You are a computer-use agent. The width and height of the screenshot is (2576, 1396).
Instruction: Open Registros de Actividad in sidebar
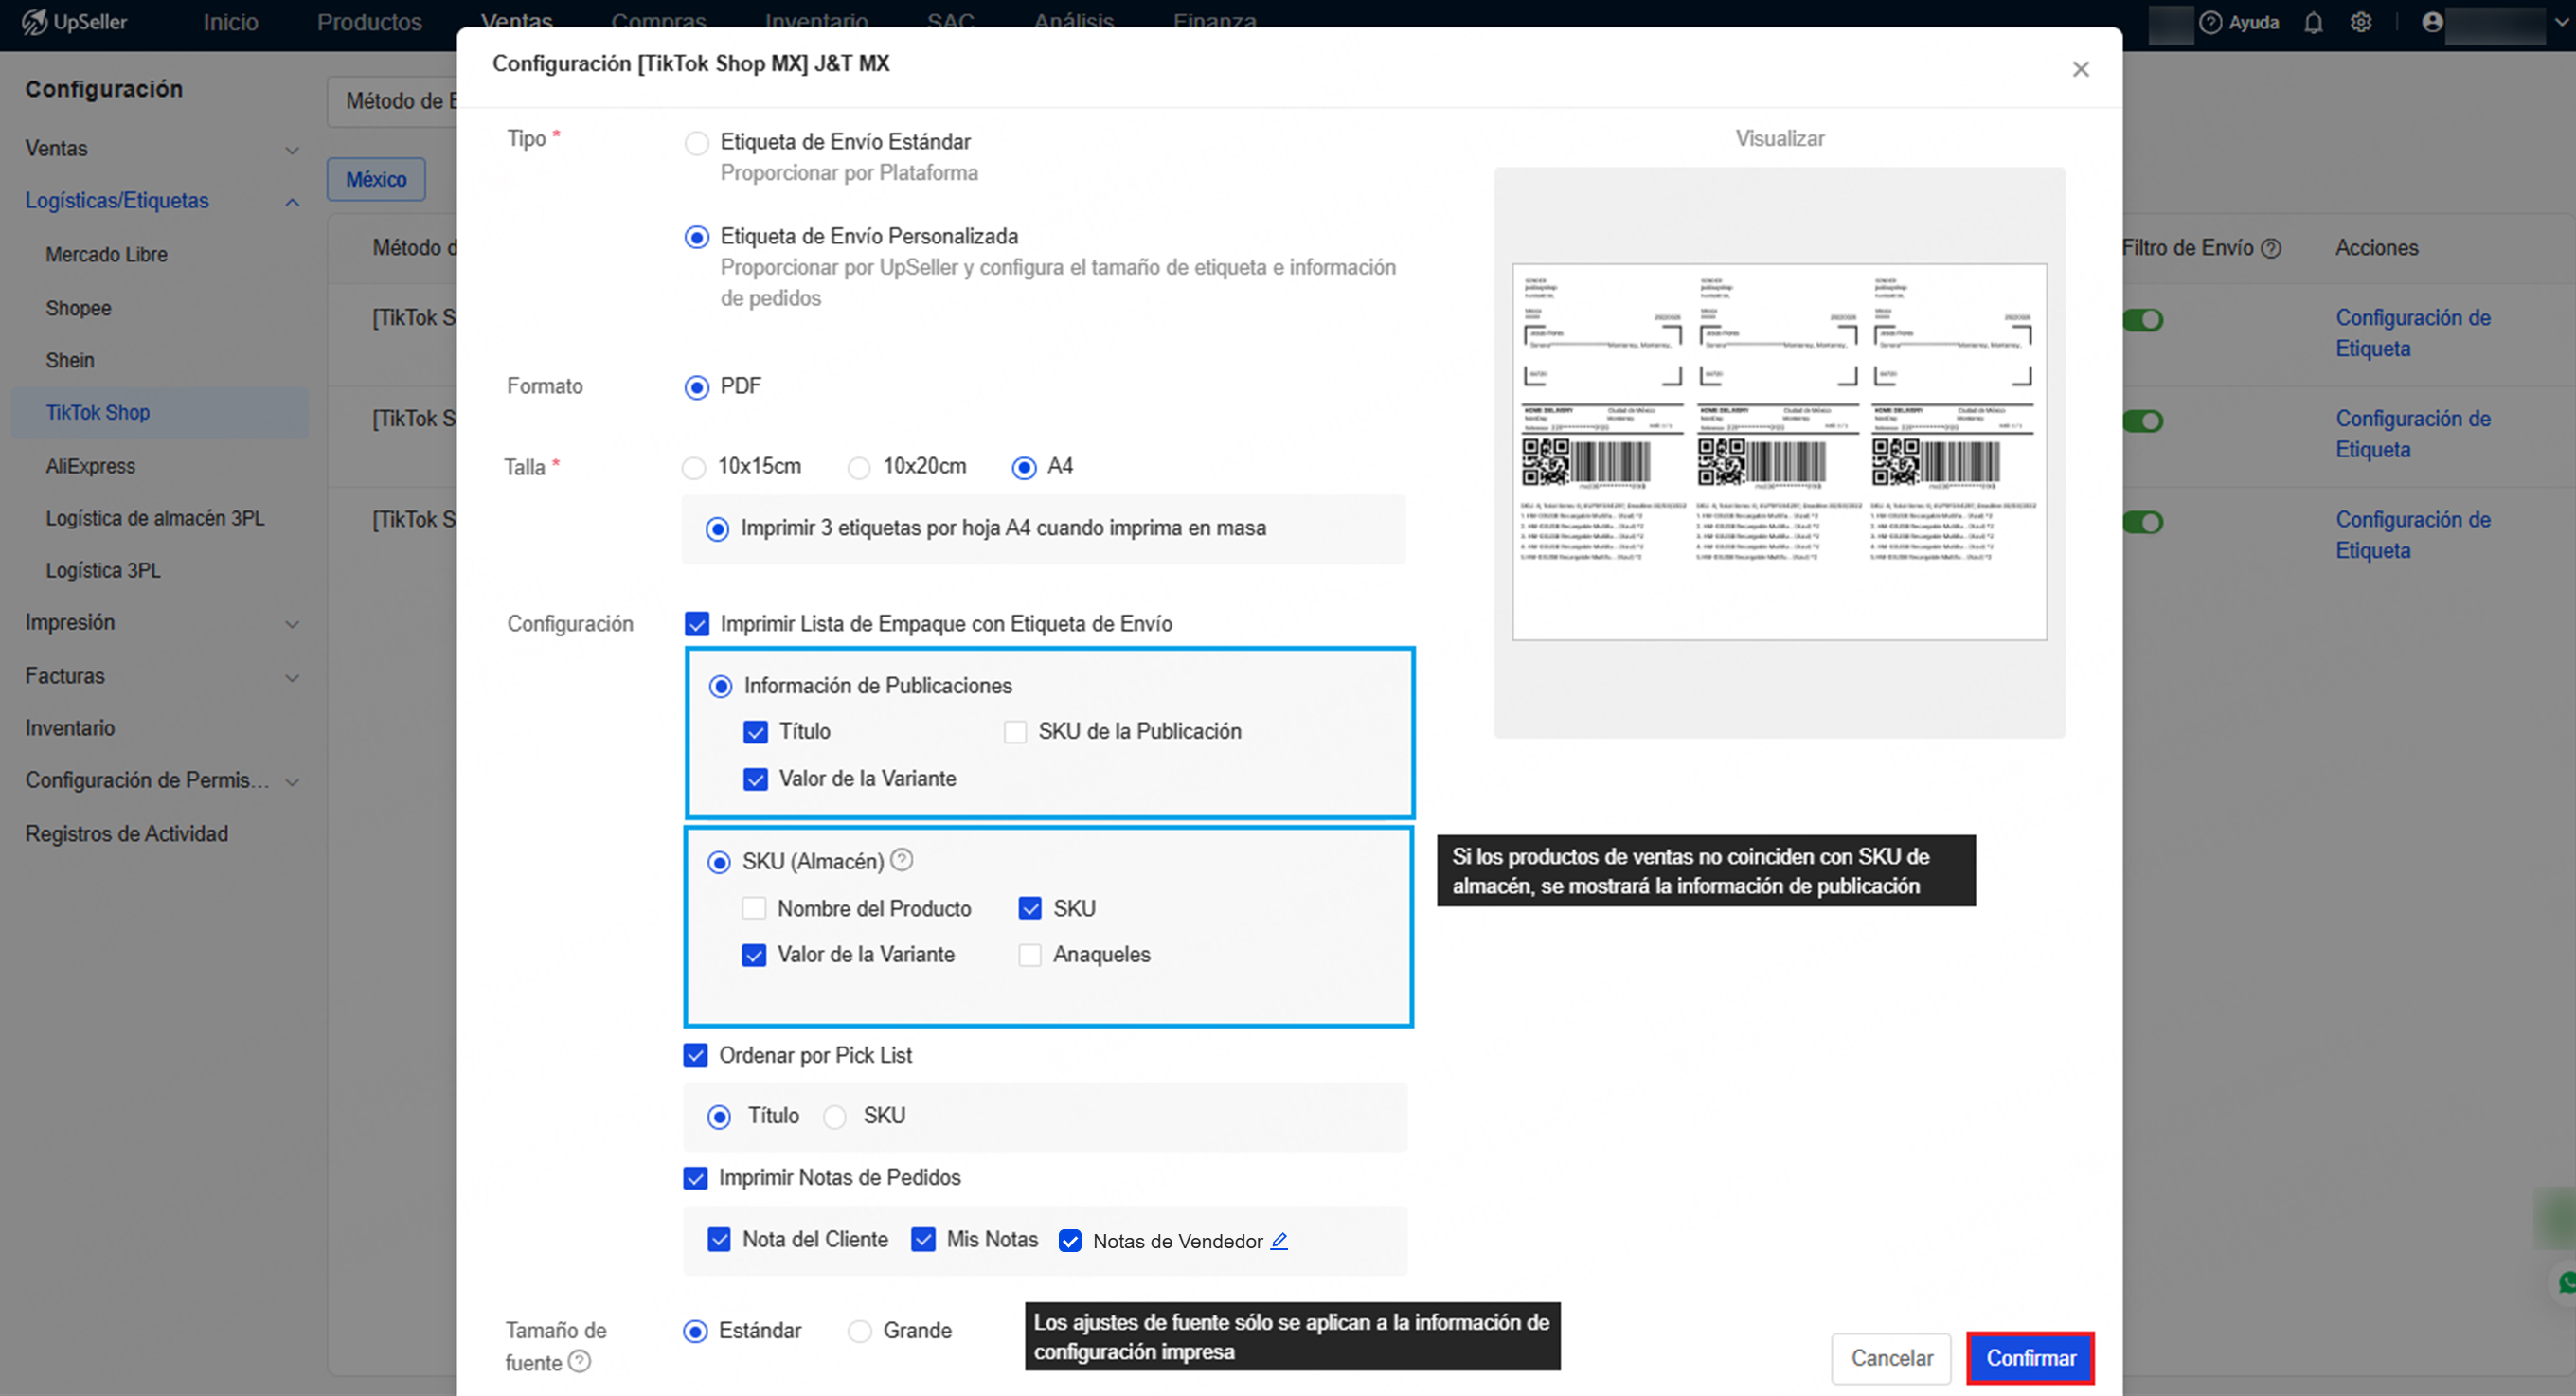coord(127,834)
